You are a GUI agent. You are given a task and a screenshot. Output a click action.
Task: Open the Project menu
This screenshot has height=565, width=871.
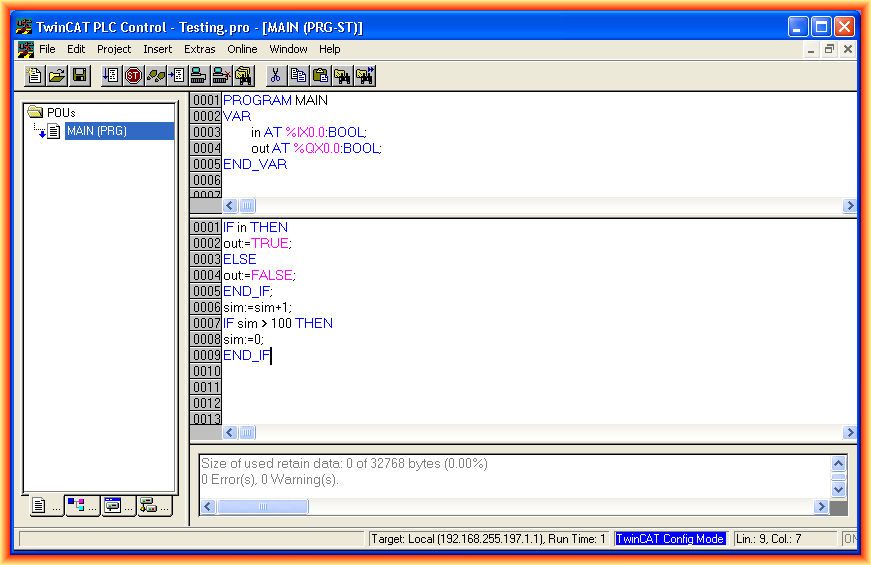(114, 49)
